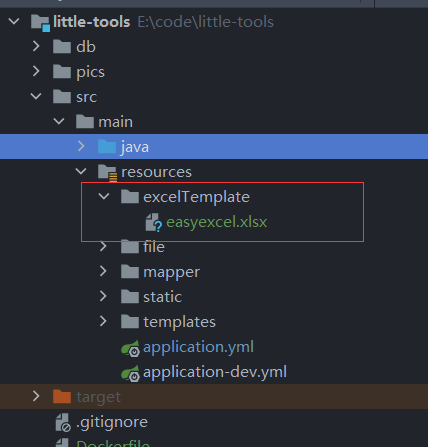428x447 pixels.
Task: Click the little-tools project module icon
Action: [x=40, y=23]
